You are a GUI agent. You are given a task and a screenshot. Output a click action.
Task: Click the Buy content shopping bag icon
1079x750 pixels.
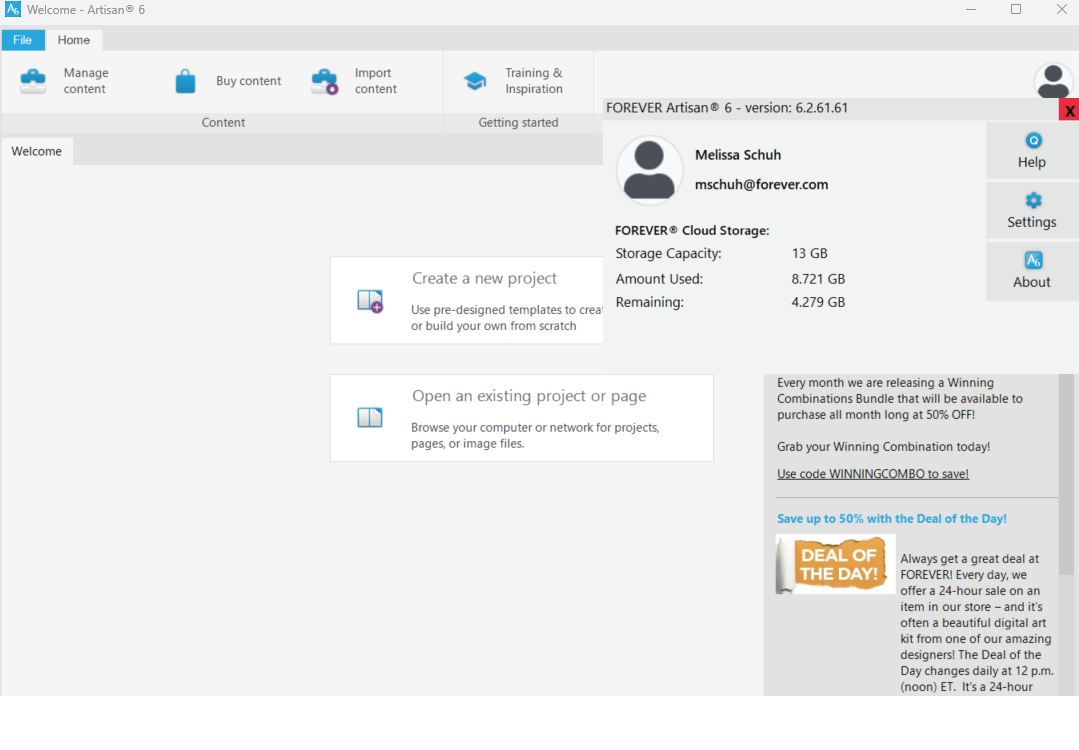[185, 81]
